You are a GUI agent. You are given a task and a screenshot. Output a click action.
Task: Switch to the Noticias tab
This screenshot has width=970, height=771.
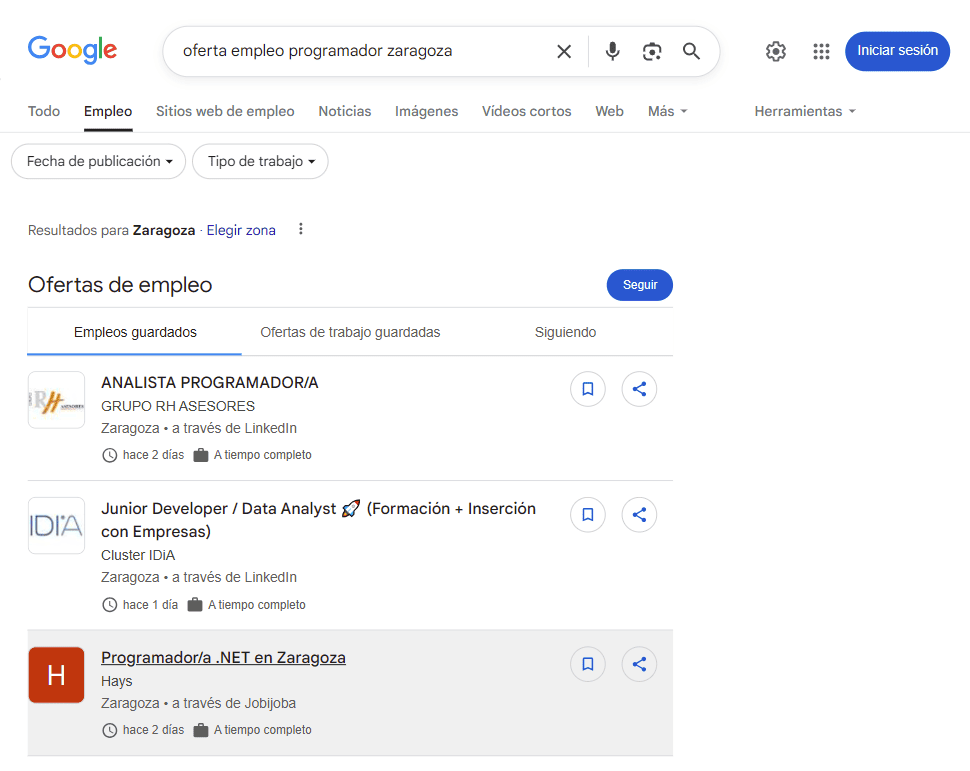pyautogui.click(x=345, y=111)
